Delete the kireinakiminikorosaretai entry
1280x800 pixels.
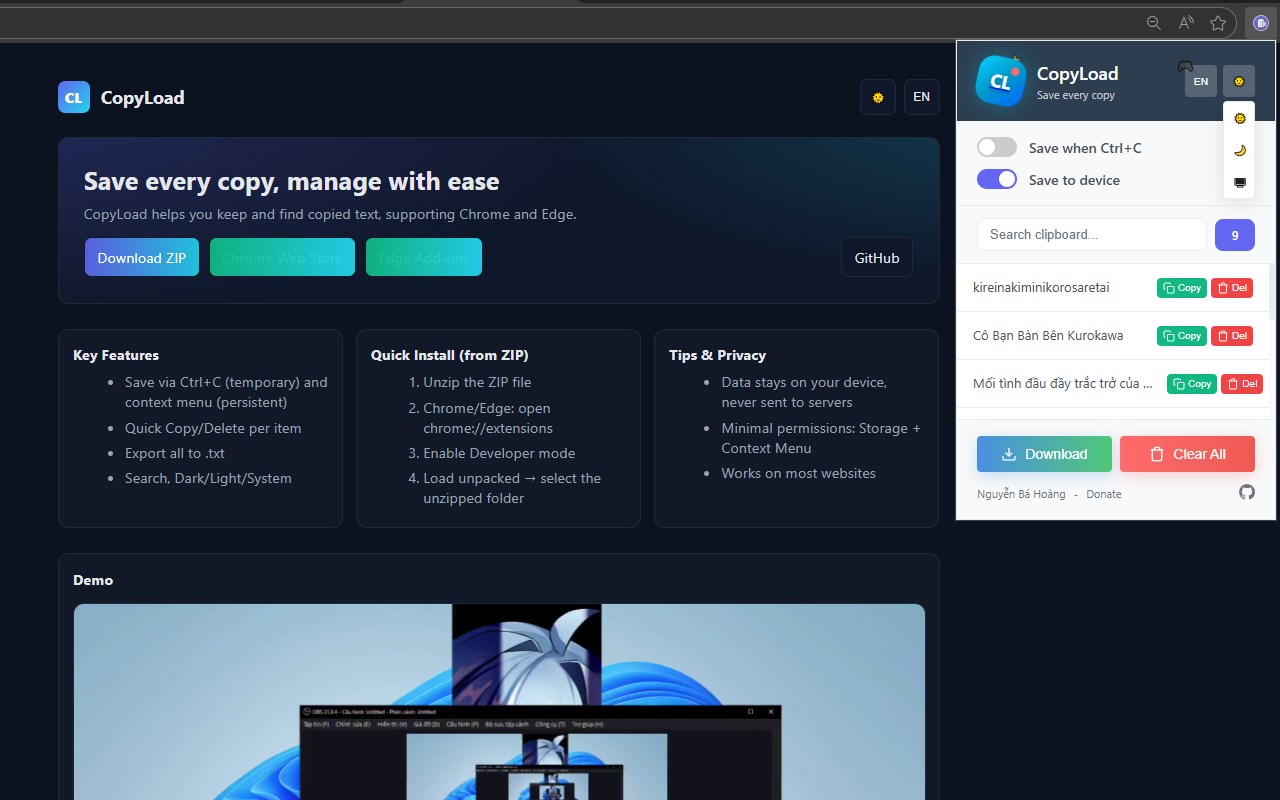pos(1232,288)
